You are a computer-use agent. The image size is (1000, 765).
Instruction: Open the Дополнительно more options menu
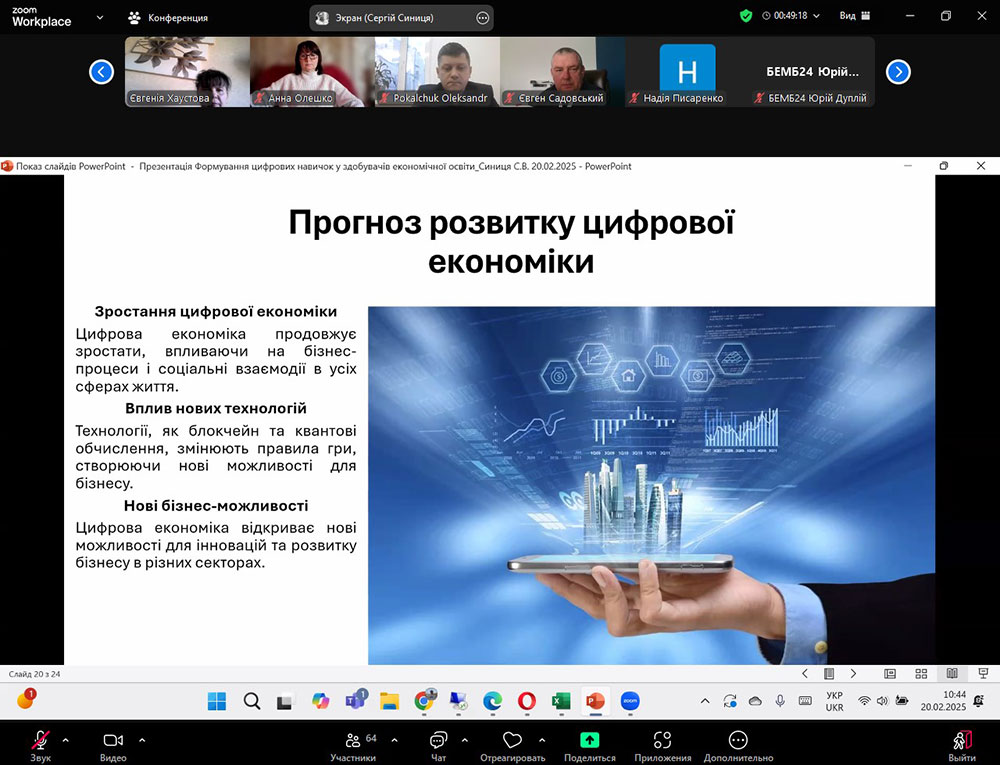pos(738,741)
